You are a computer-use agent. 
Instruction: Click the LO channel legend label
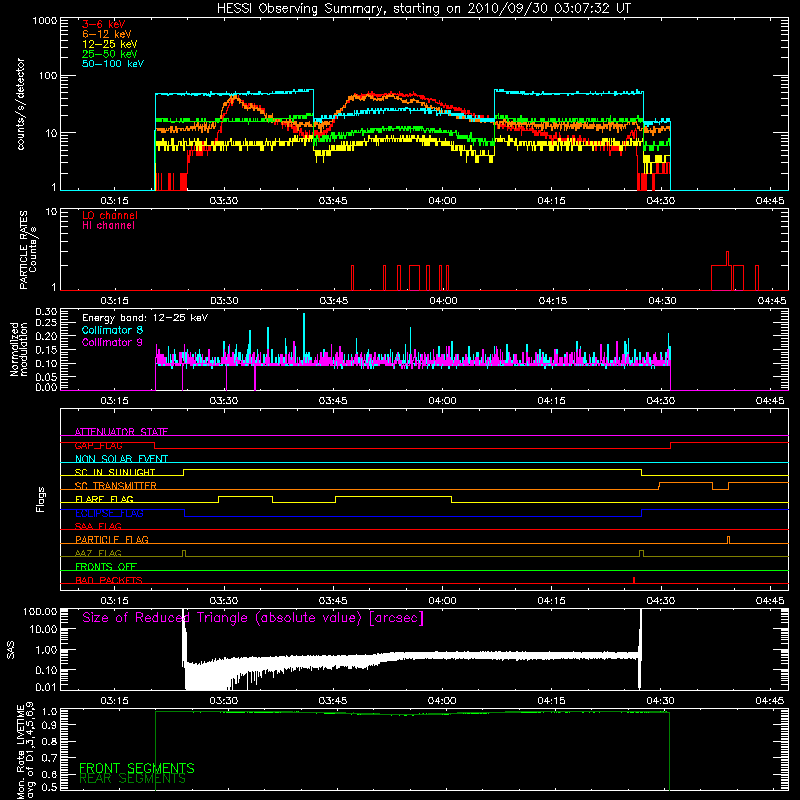(x=110, y=215)
